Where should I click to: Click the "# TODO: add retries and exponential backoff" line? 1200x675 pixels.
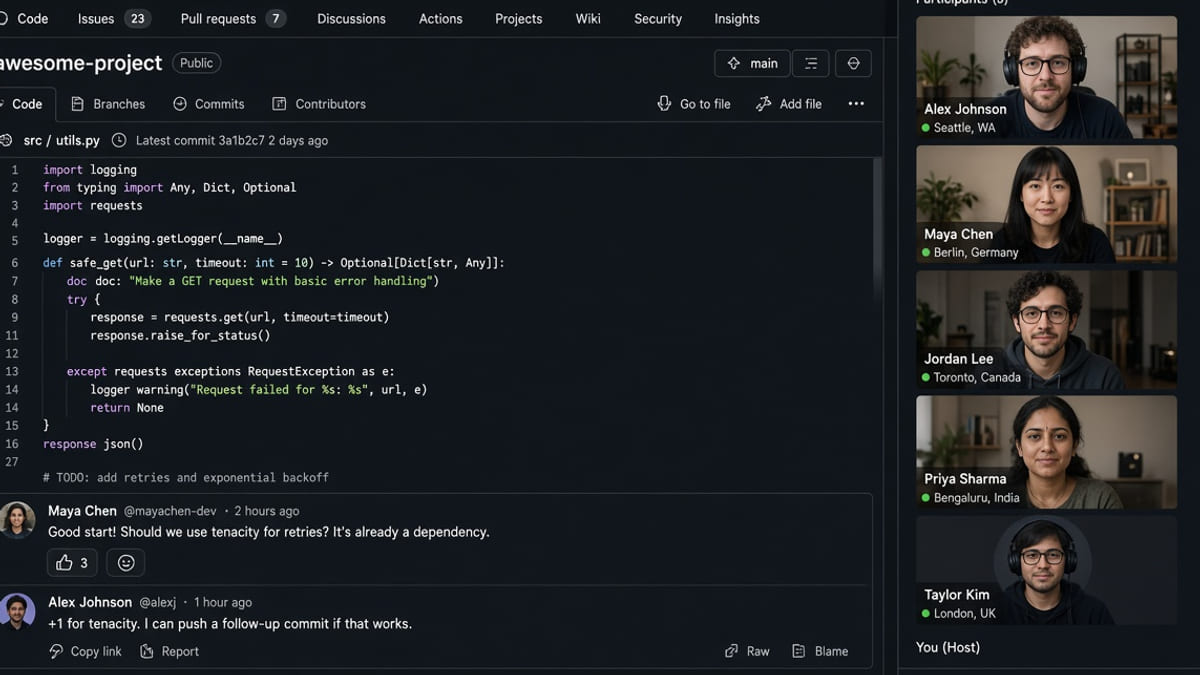186,478
